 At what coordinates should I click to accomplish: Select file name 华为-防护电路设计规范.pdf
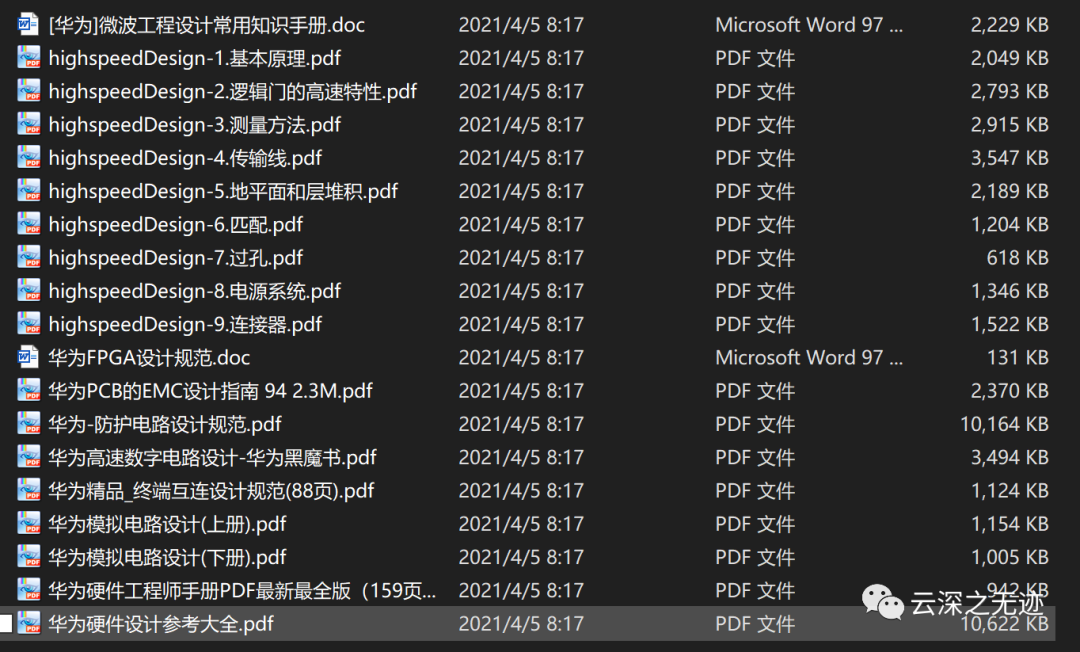pyautogui.click(x=165, y=424)
